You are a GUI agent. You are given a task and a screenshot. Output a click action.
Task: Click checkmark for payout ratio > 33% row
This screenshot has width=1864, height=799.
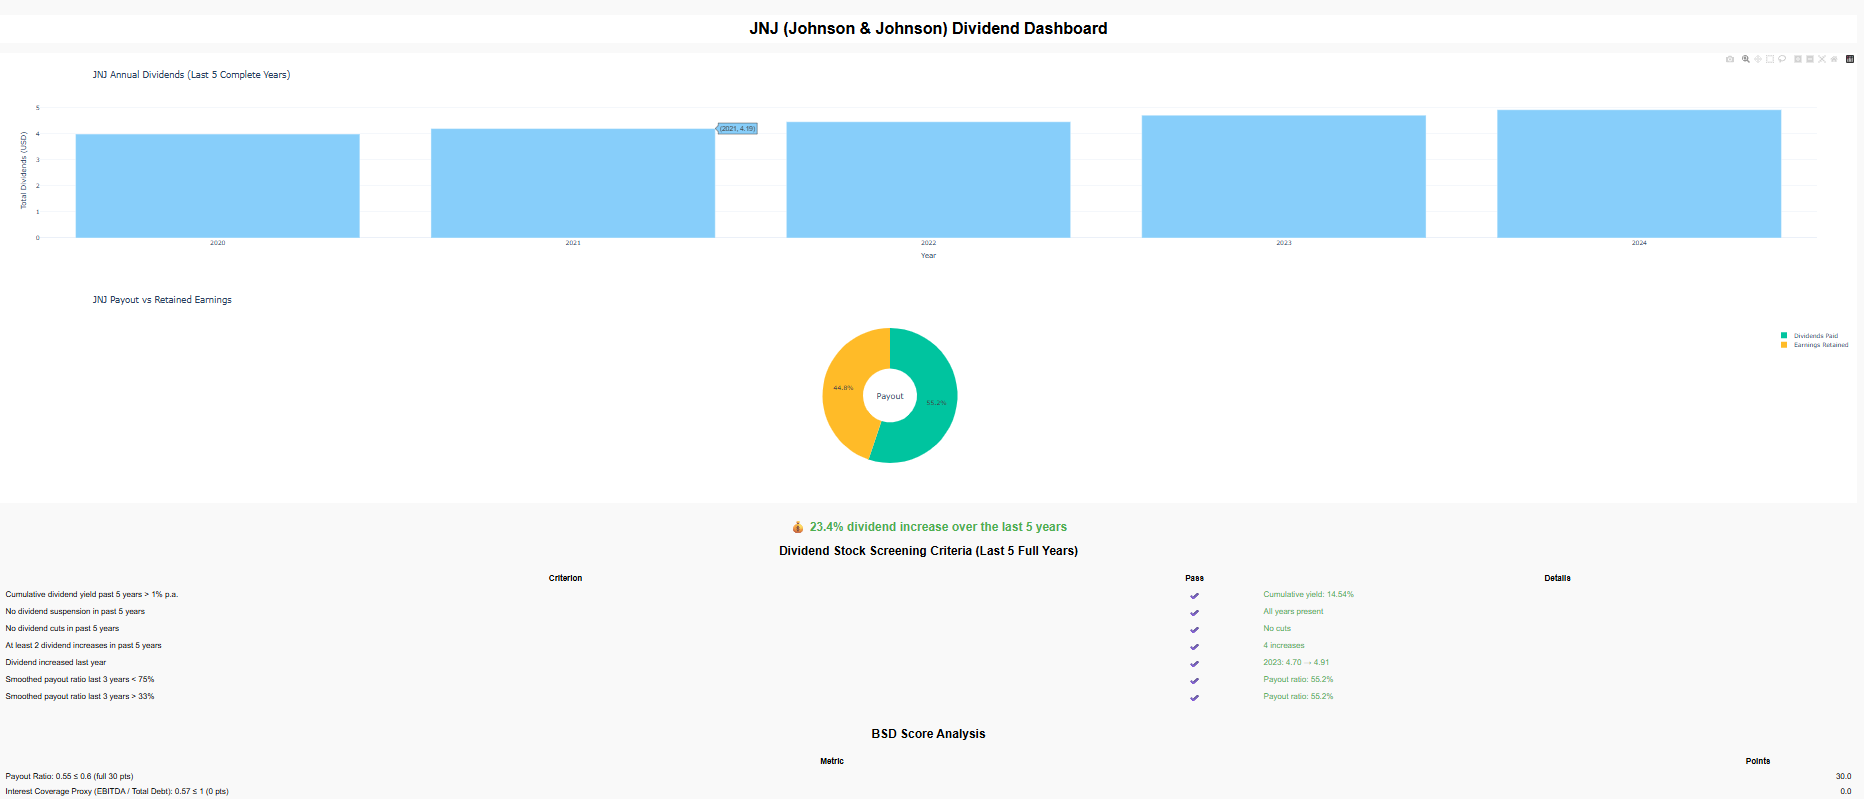[1194, 697]
